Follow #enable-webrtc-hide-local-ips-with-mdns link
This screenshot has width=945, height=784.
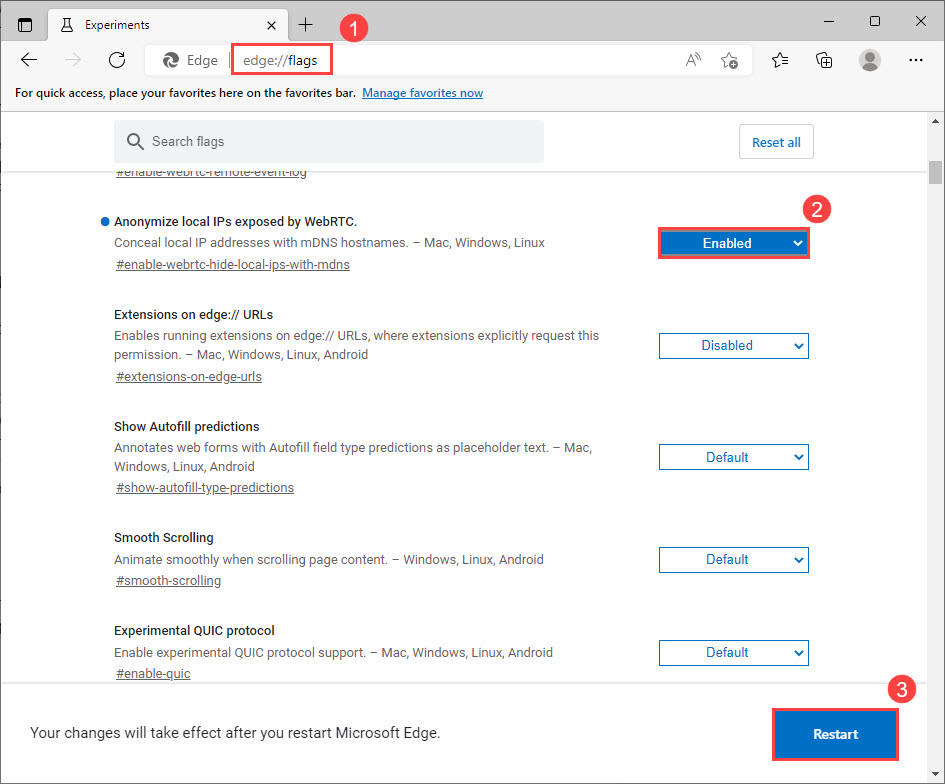click(x=233, y=265)
